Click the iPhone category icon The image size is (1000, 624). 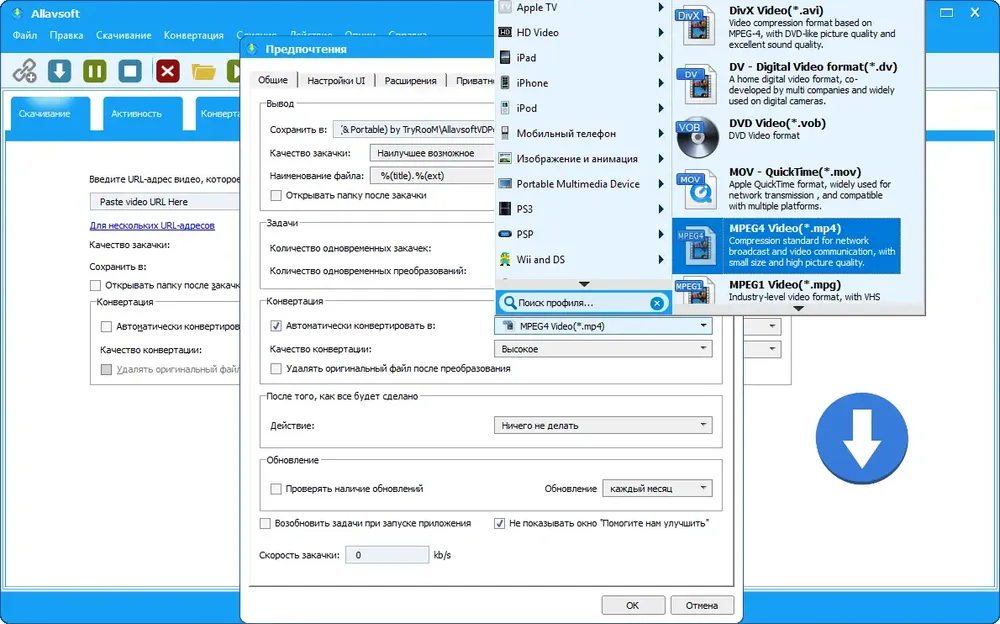coord(505,82)
